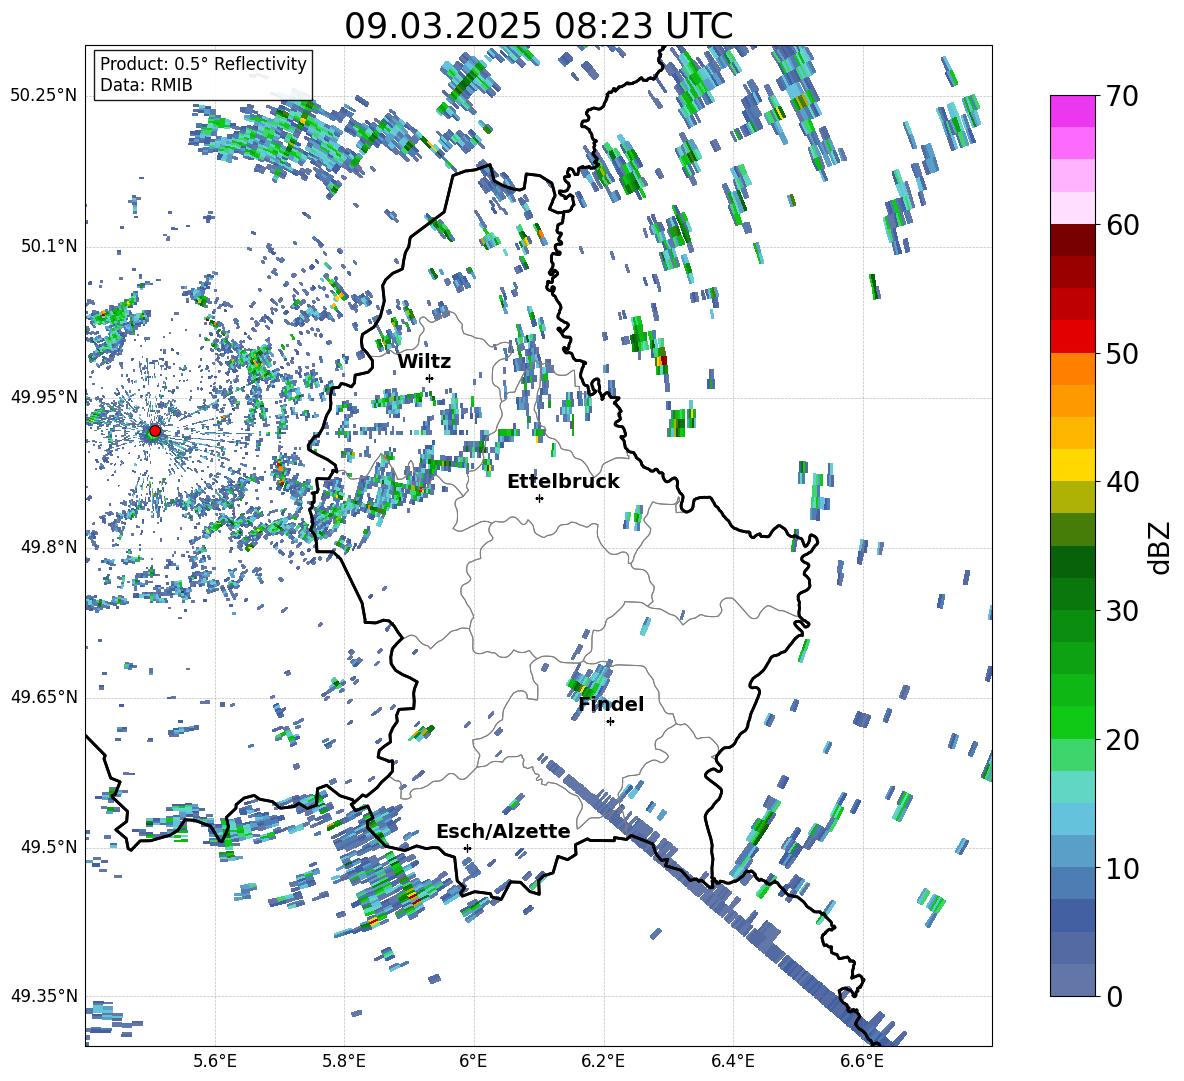Click the 5.8°E longitude label

pos(345,1061)
